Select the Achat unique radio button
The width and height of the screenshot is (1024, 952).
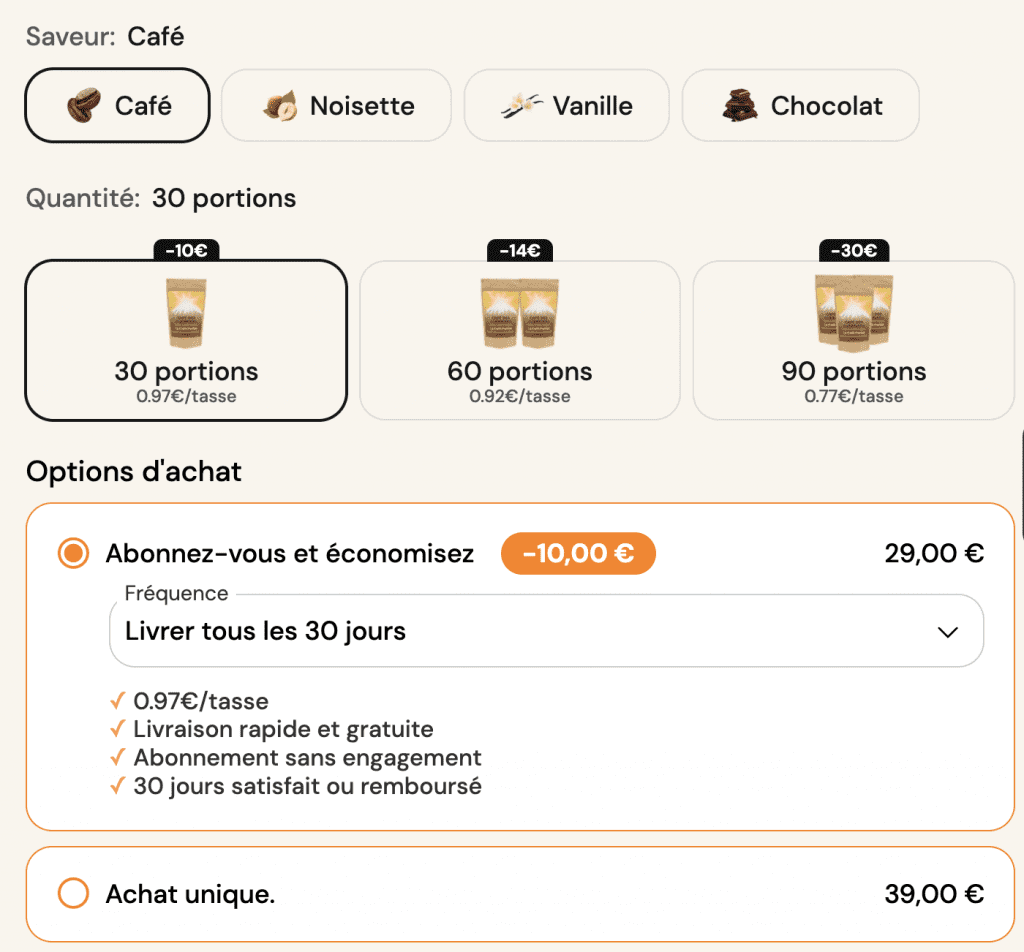point(73,893)
